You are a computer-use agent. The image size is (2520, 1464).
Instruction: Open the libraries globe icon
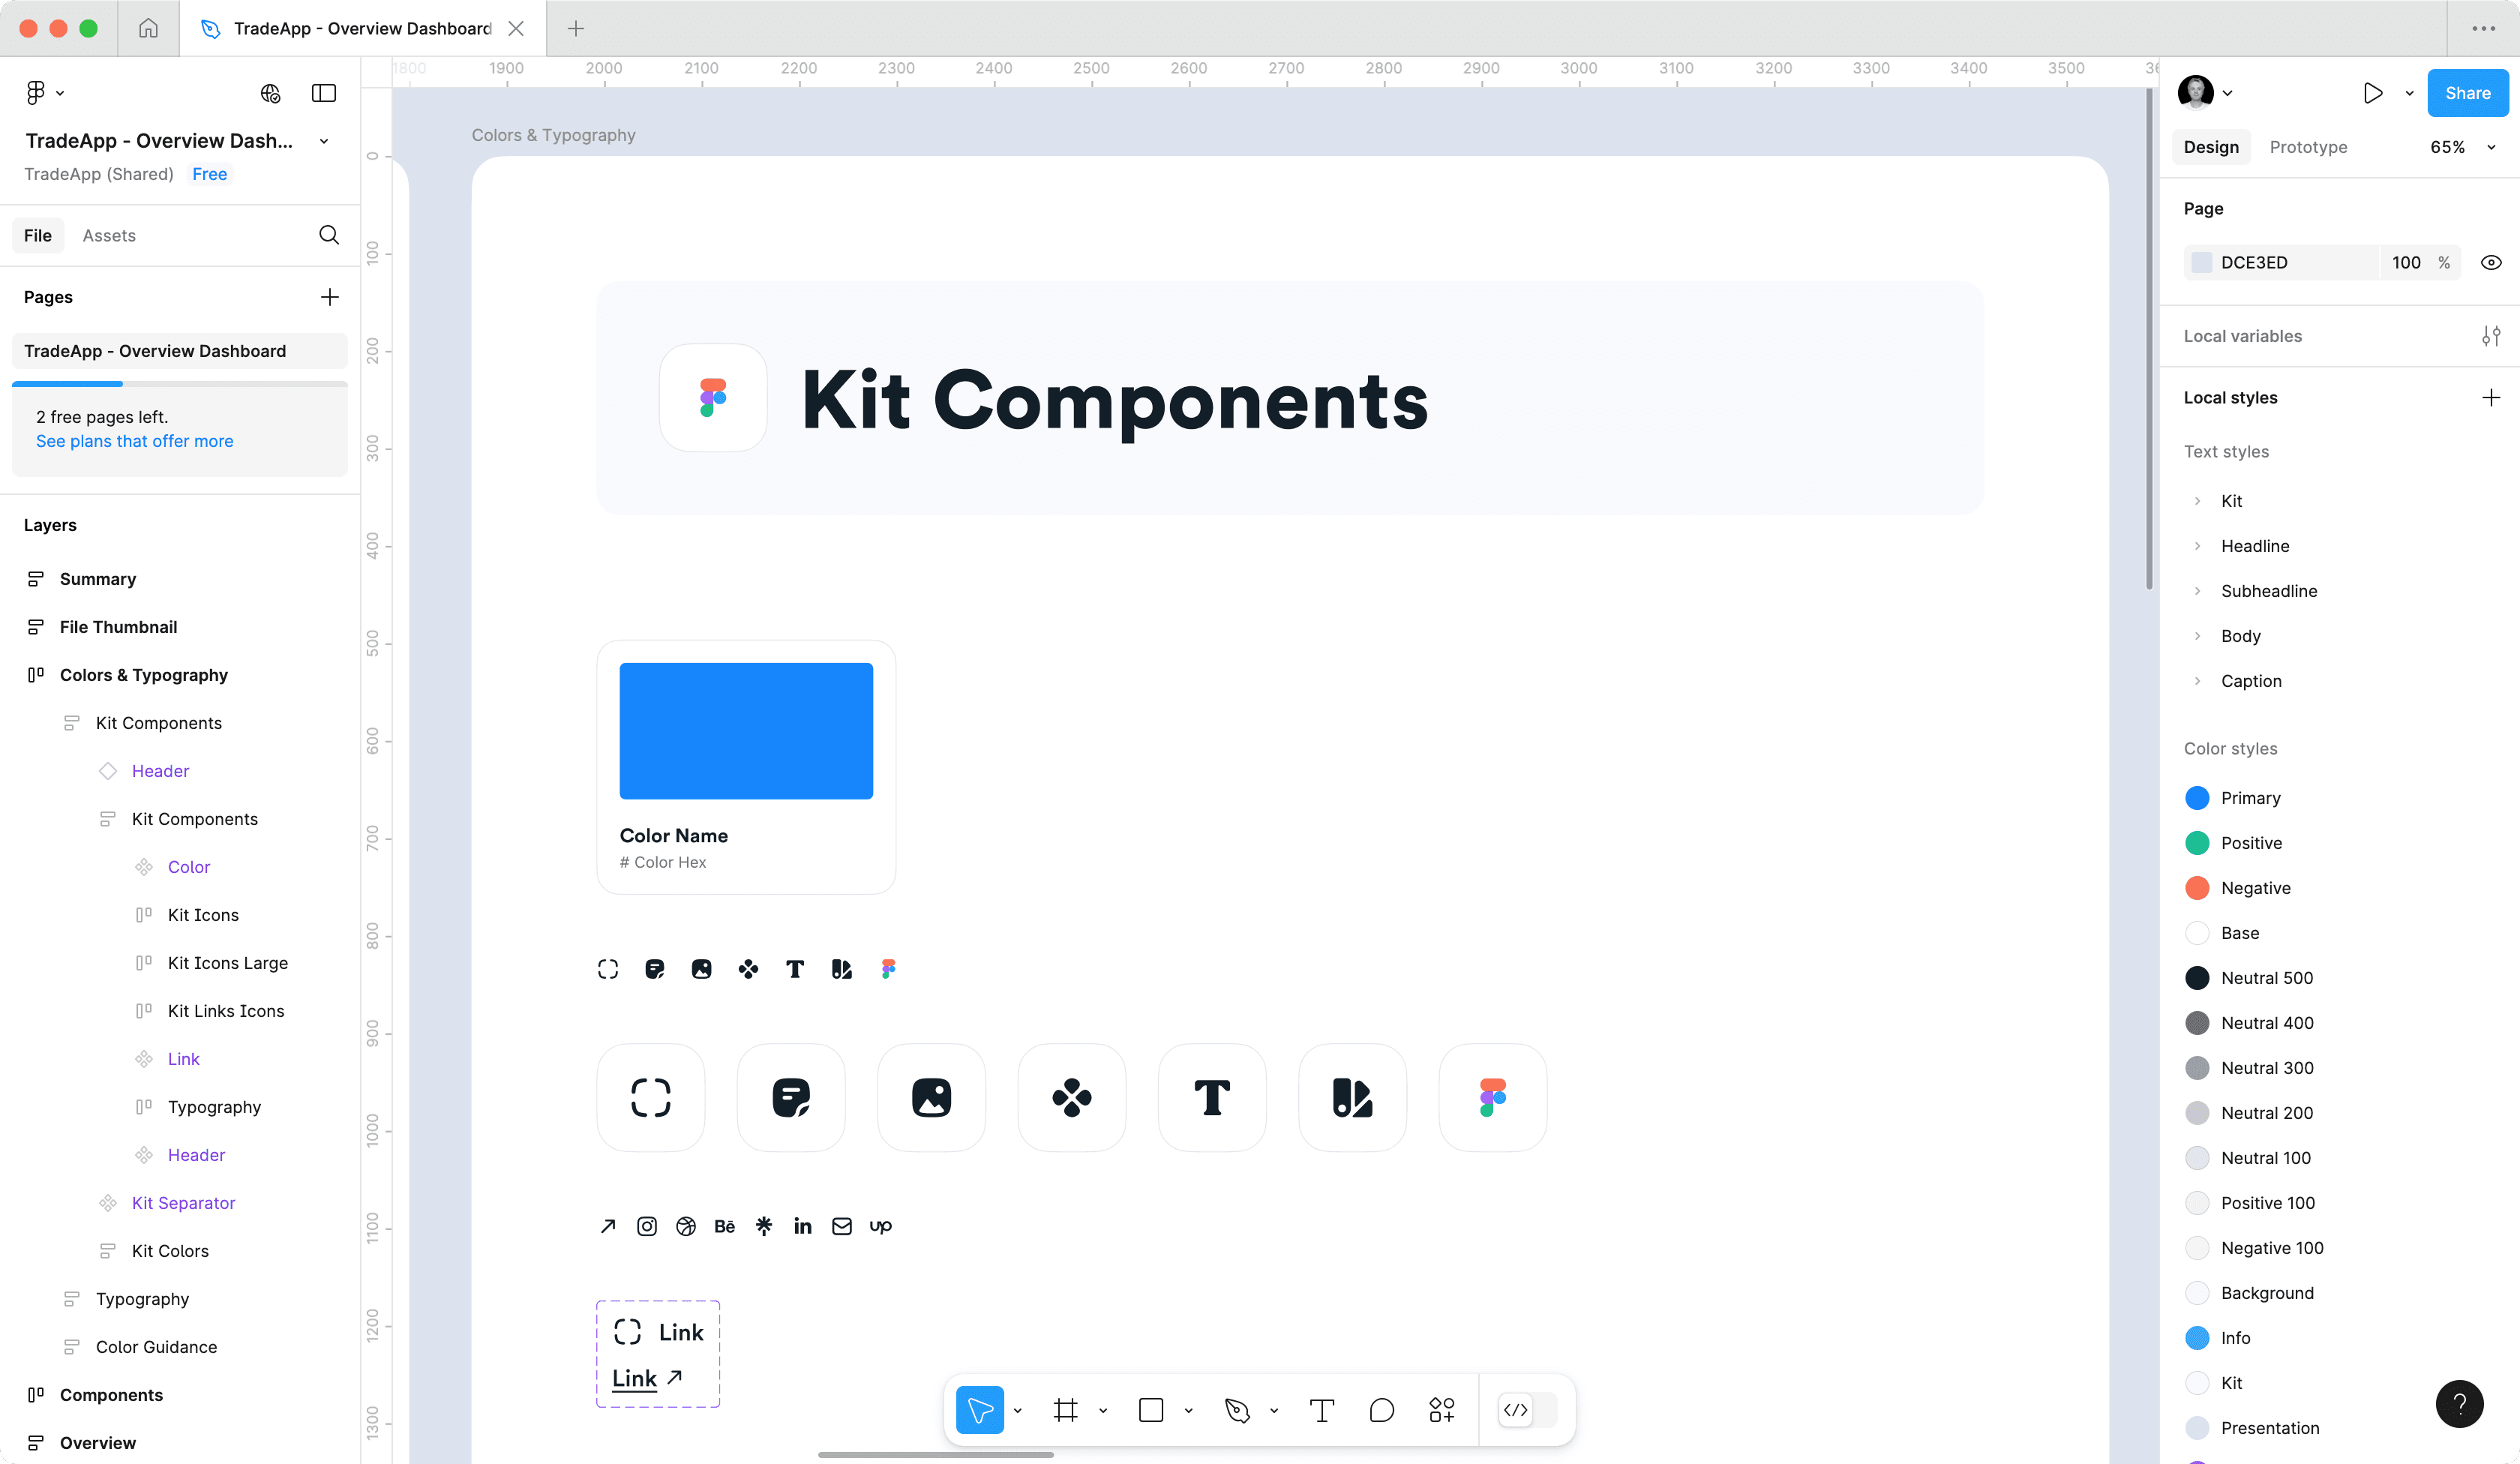coord(270,93)
